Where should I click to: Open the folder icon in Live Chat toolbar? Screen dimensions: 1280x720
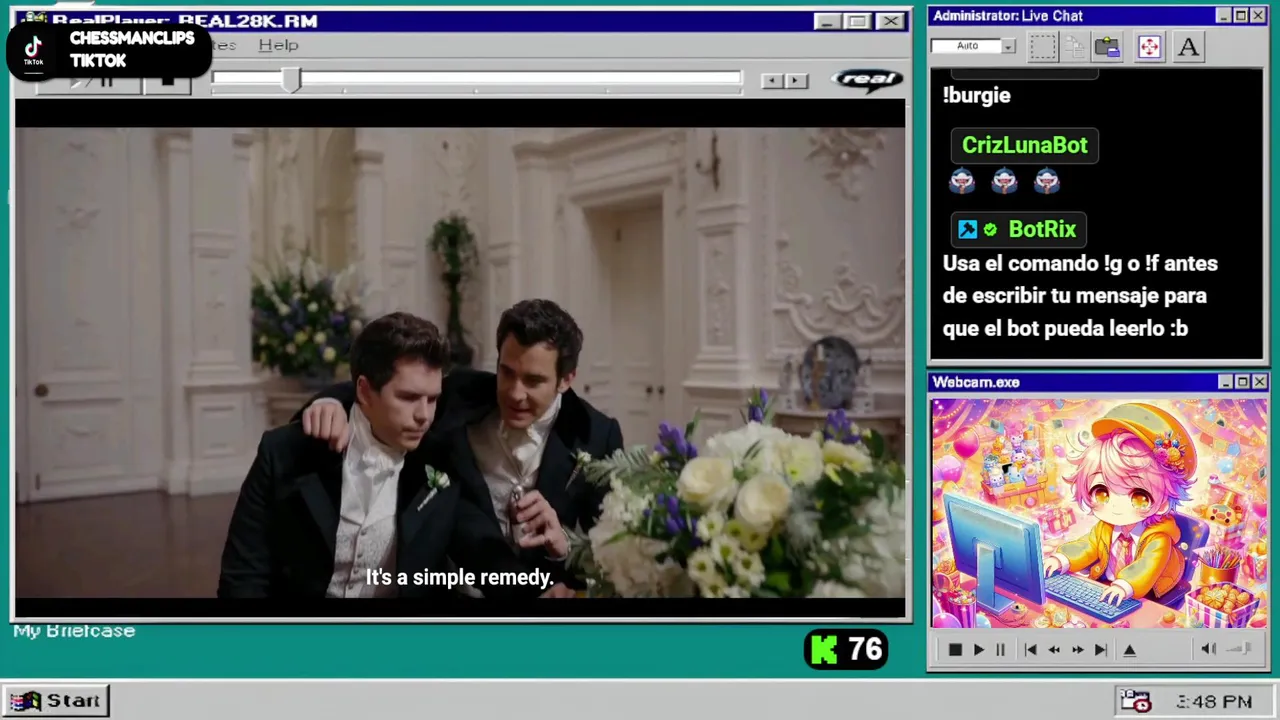(x=1107, y=46)
